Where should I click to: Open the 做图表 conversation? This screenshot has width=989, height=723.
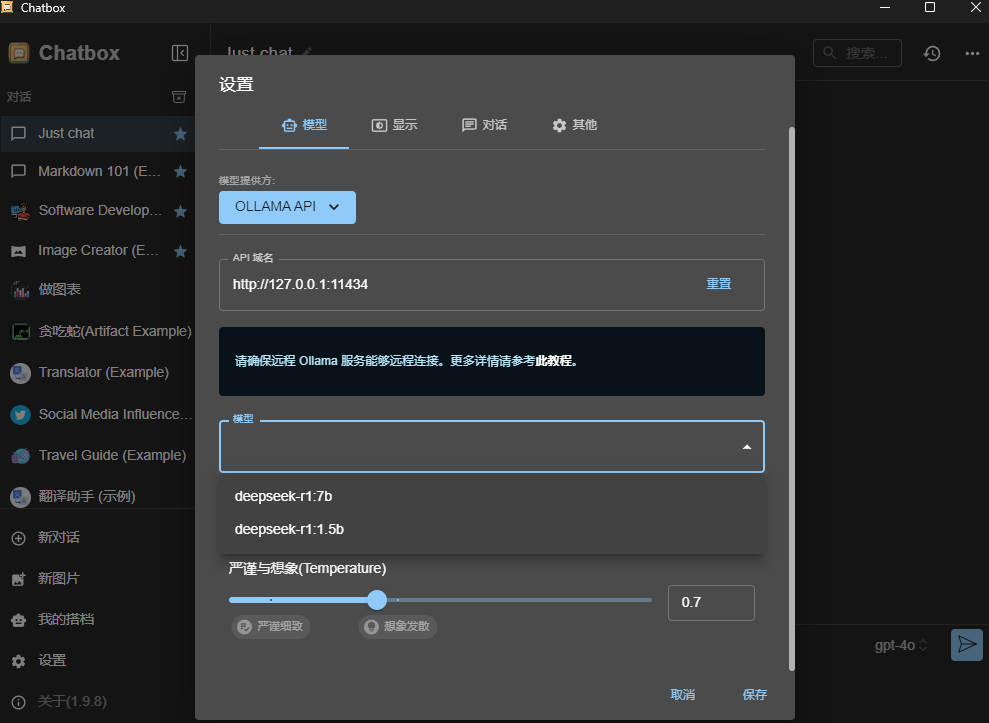97,290
